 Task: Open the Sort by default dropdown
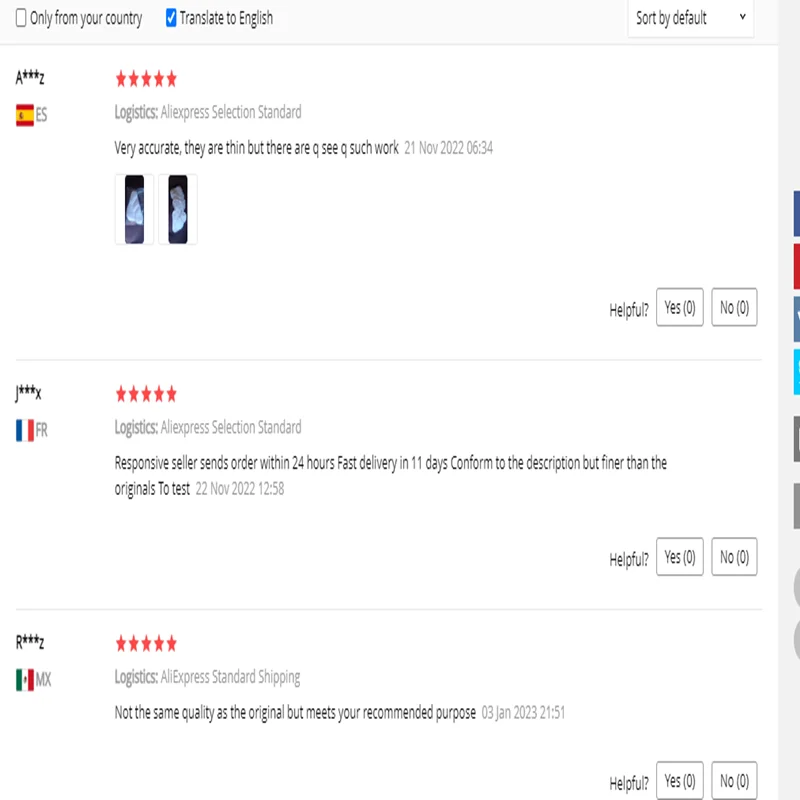[x=690, y=18]
